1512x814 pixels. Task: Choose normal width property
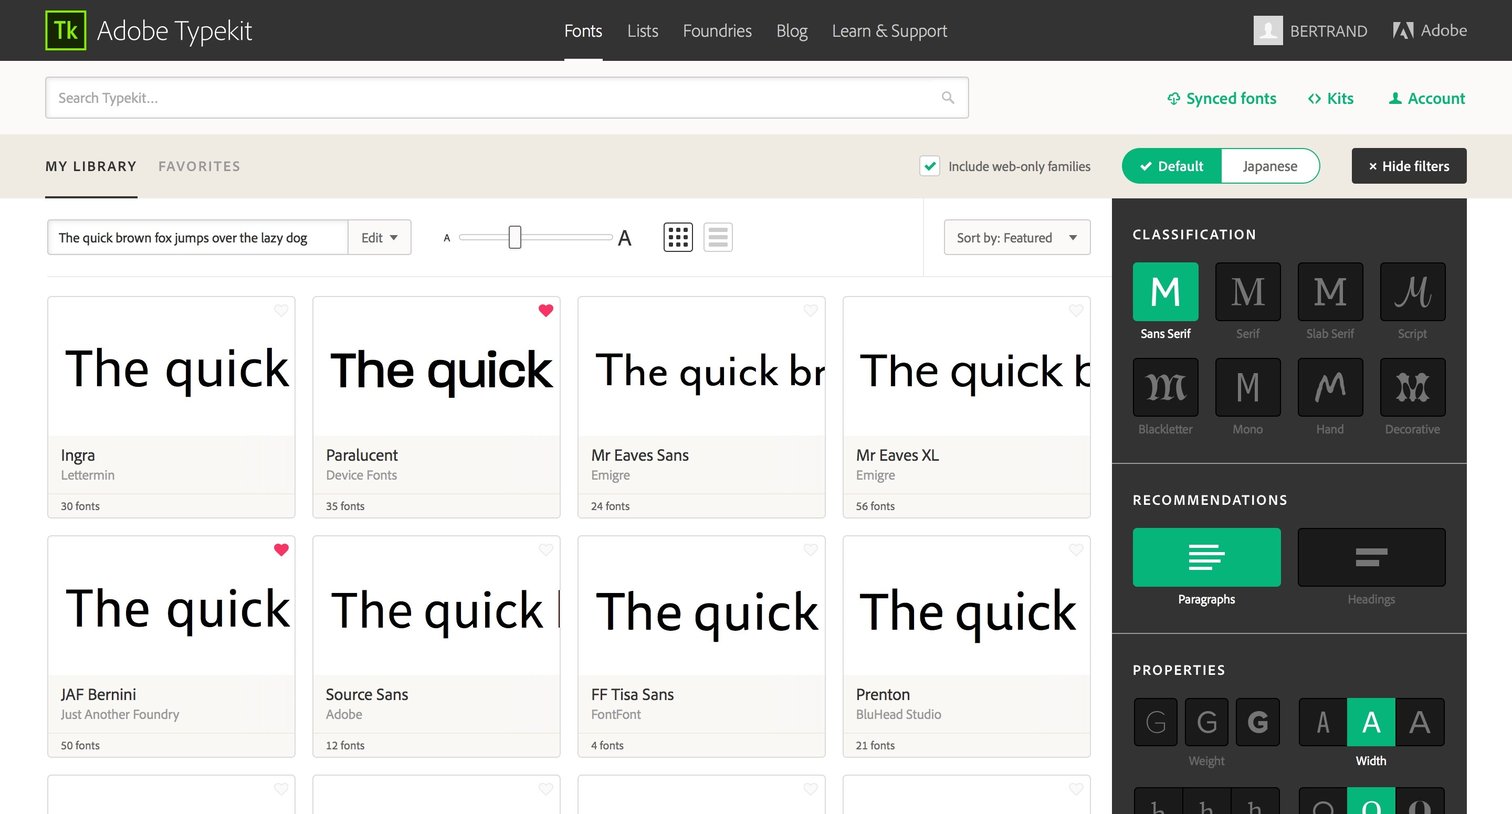point(1371,722)
